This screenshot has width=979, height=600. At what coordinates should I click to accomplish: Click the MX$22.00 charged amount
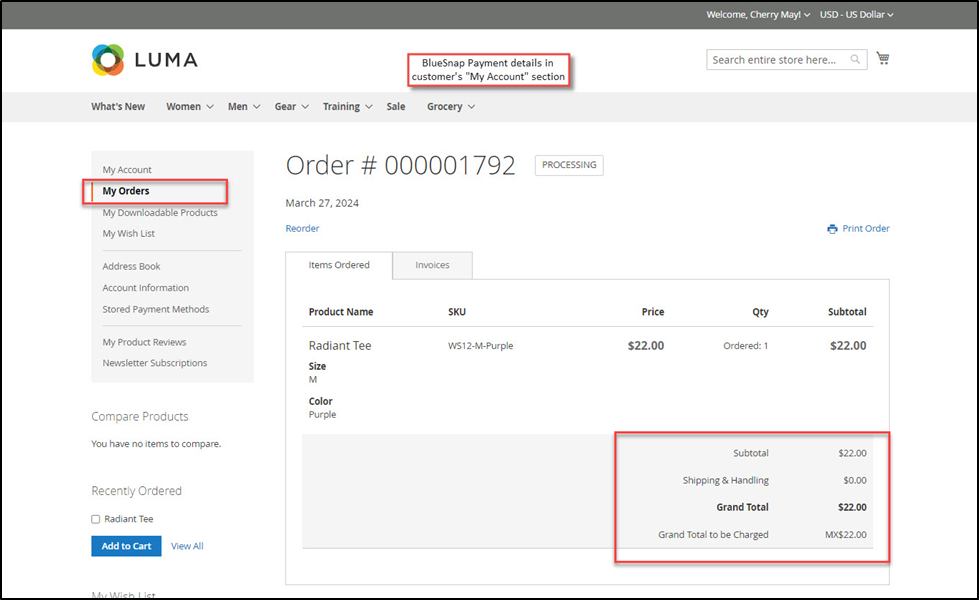[845, 535]
